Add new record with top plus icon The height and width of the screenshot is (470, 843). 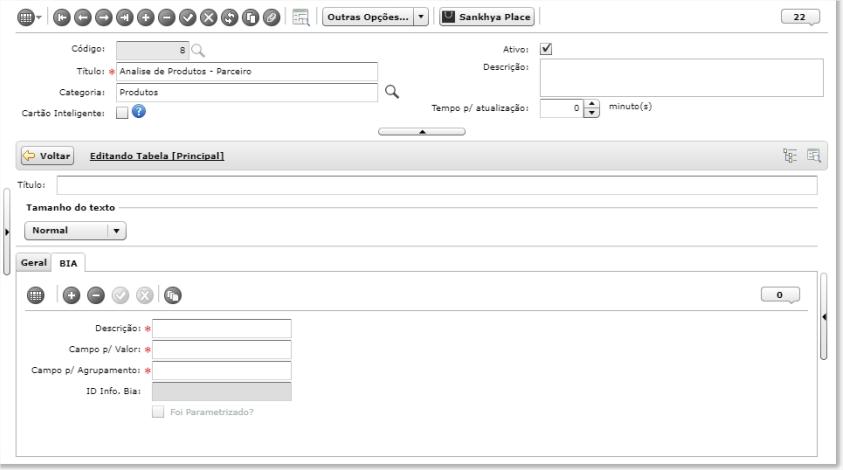click(x=146, y=17)
